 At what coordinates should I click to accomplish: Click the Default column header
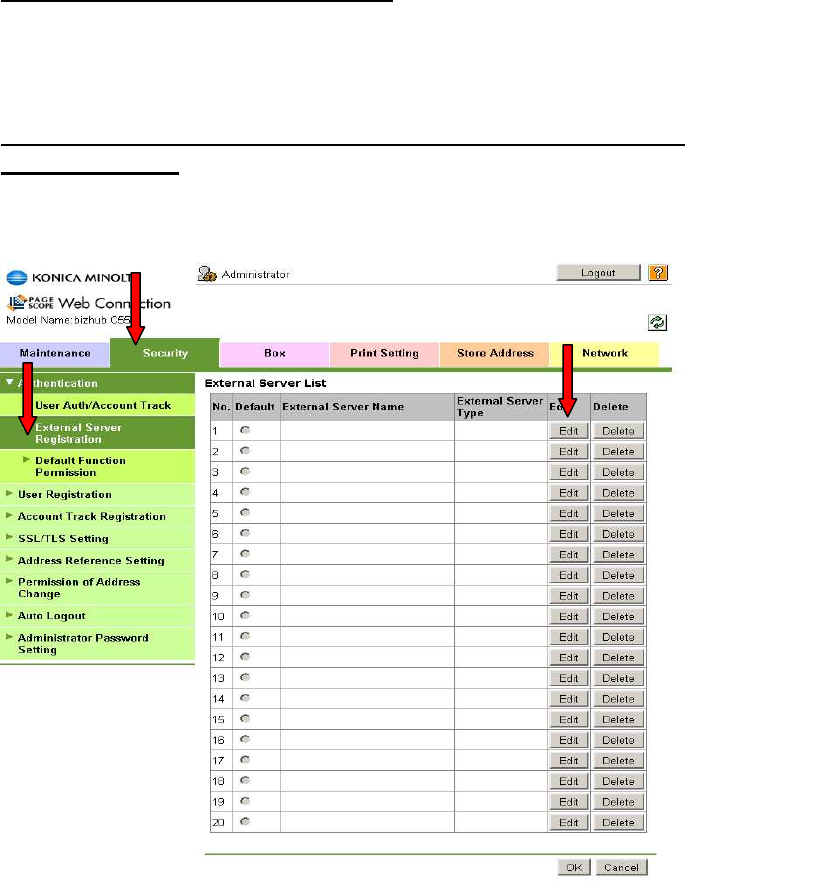(255, 407)
